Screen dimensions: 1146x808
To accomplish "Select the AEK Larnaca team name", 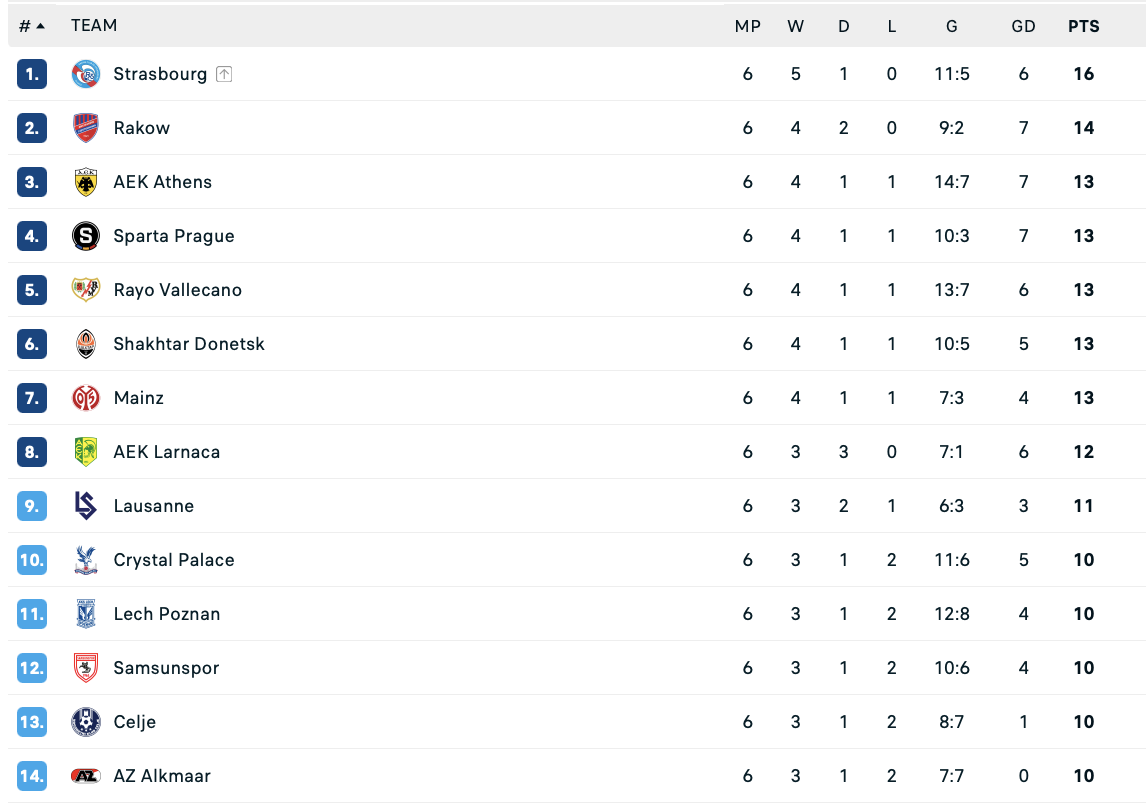I will pos(166,452).
